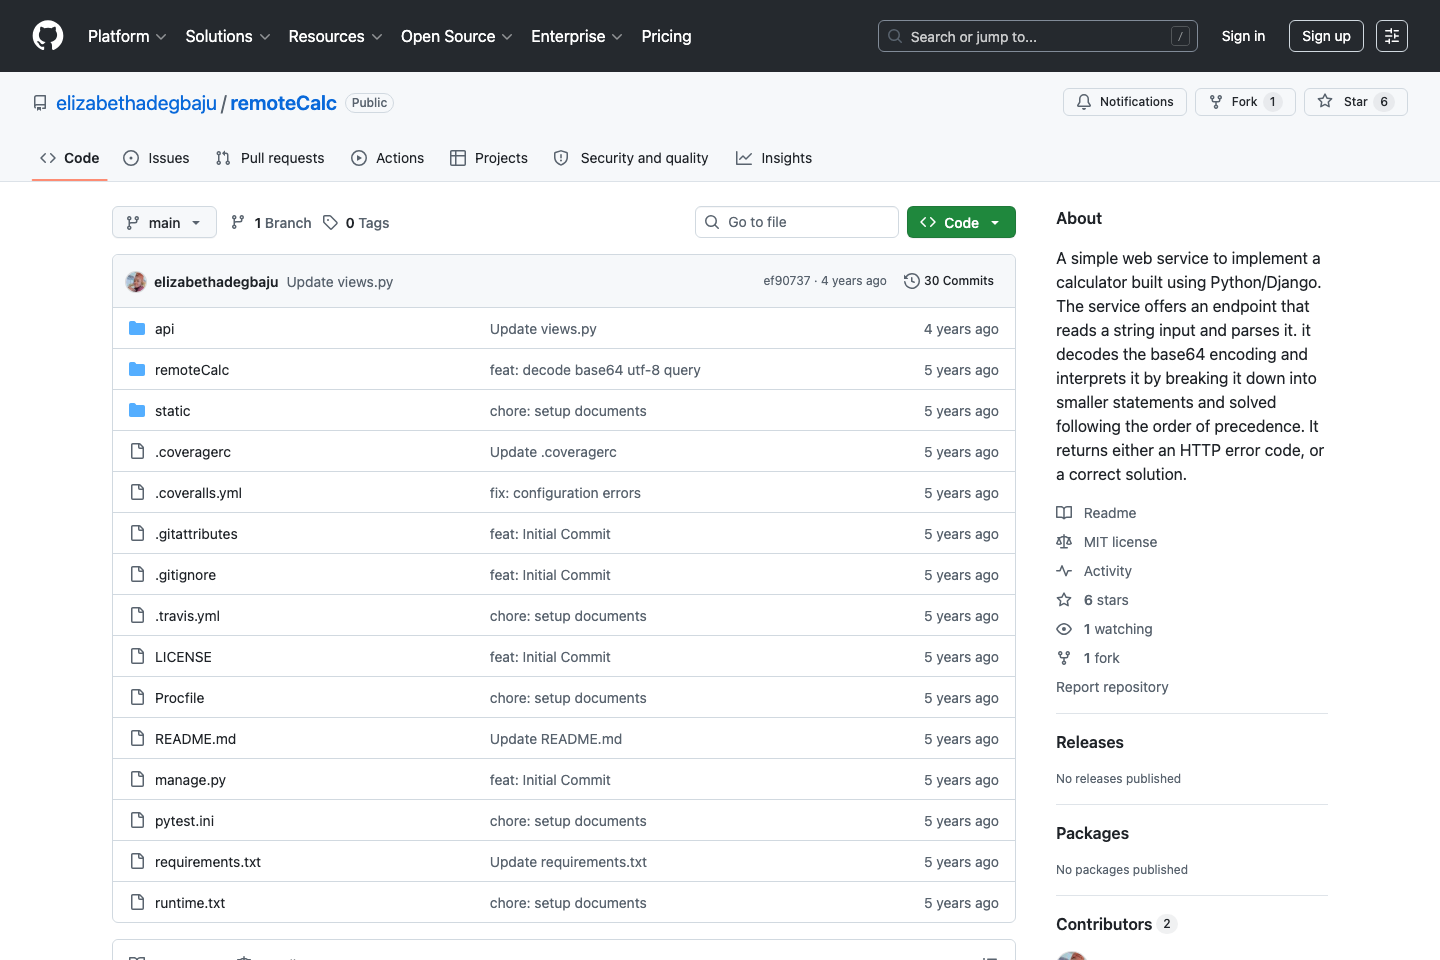
Task: Click the Activity pulse icon in sidebar
Action: (1064, 570)
